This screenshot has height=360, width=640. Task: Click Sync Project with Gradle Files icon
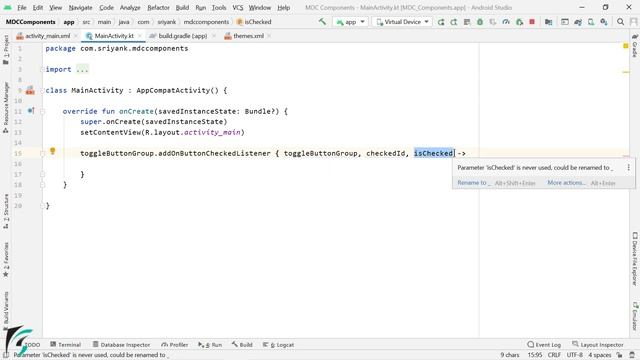pos(578,22)
